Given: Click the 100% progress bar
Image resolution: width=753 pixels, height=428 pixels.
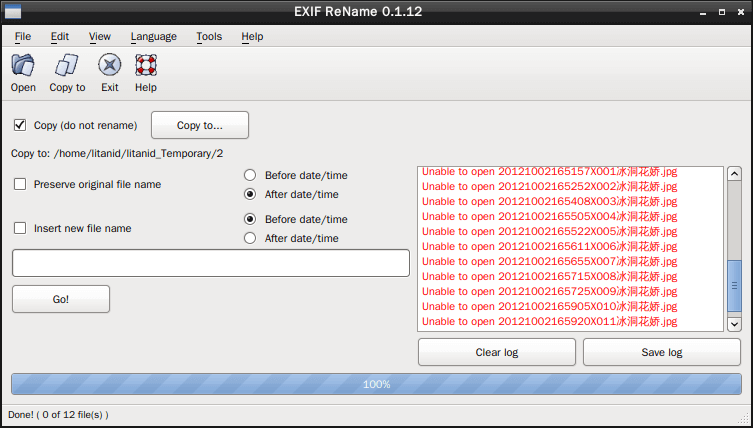Looking at the screenshot, I should [376, 384].
